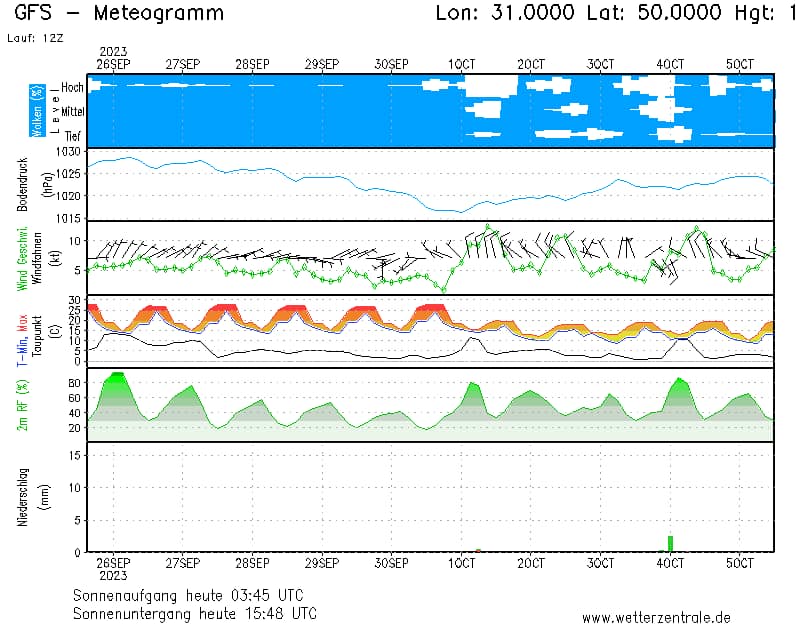Viewport: 800px width, 625px height.
Task: Click the 1030 value on pressure axis
Action: click(x=68, y=151)
